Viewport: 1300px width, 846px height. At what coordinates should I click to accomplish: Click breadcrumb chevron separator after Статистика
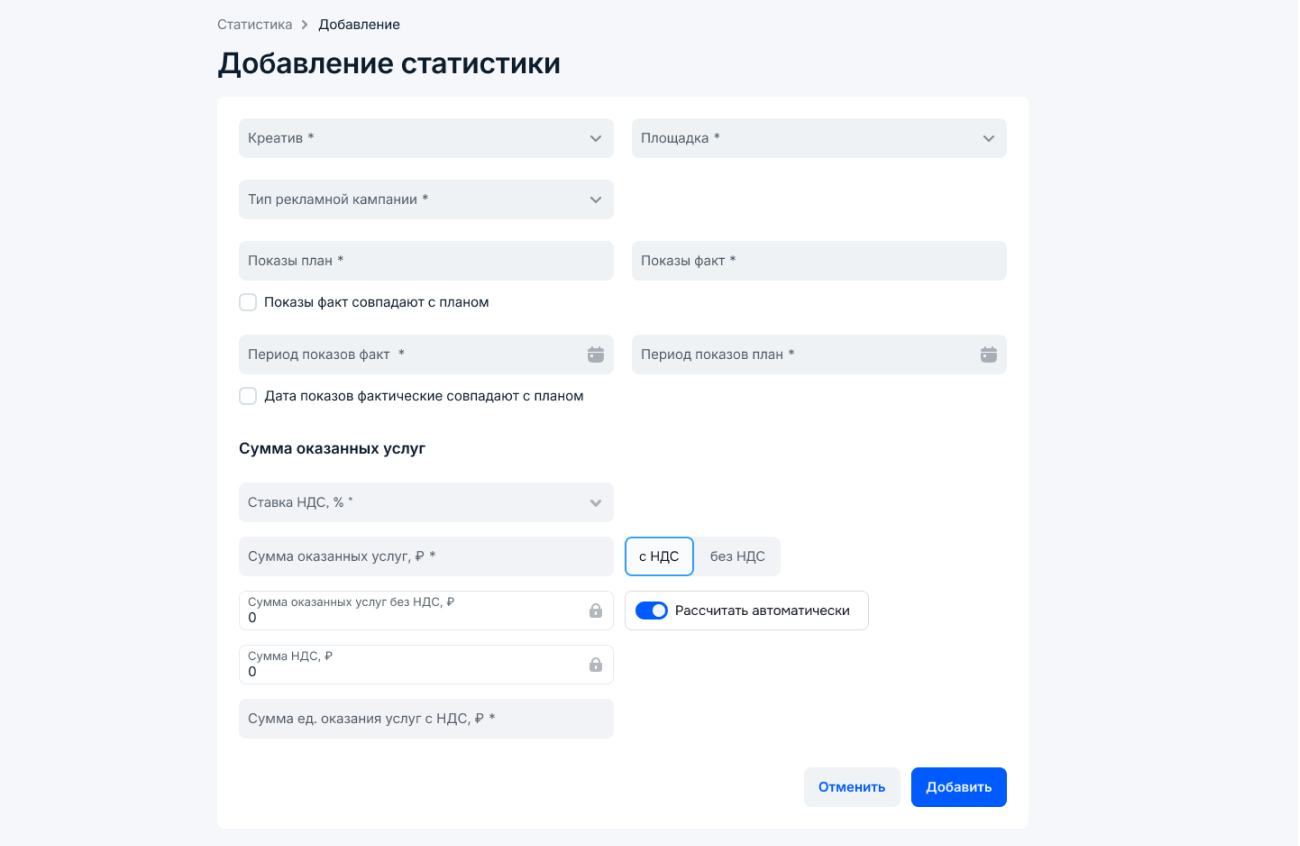(x=305, y=24)
